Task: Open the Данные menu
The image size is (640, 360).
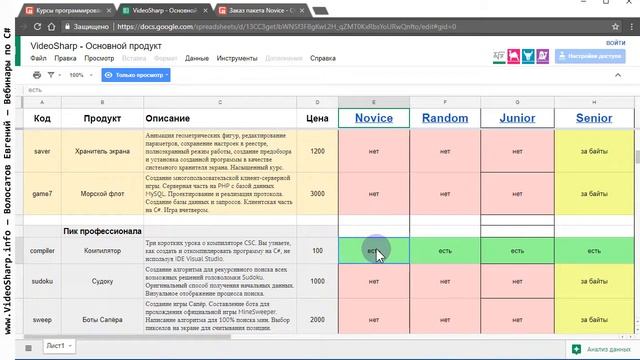Action: (197, 58)
